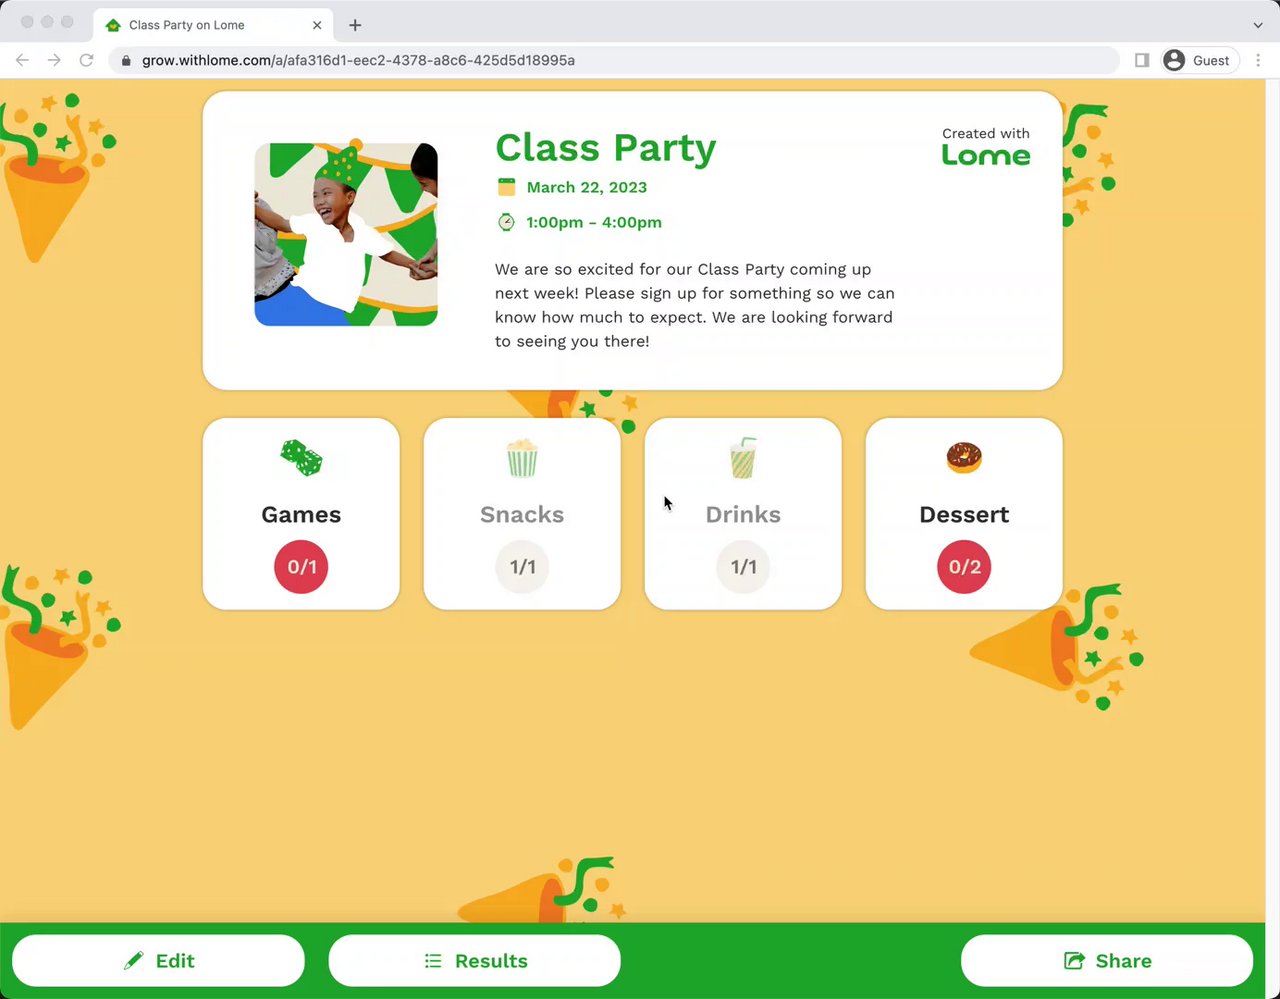Open a new browser tab
Image resolution: width=1280 pixels, height=999 pixels.
[355, 25]
